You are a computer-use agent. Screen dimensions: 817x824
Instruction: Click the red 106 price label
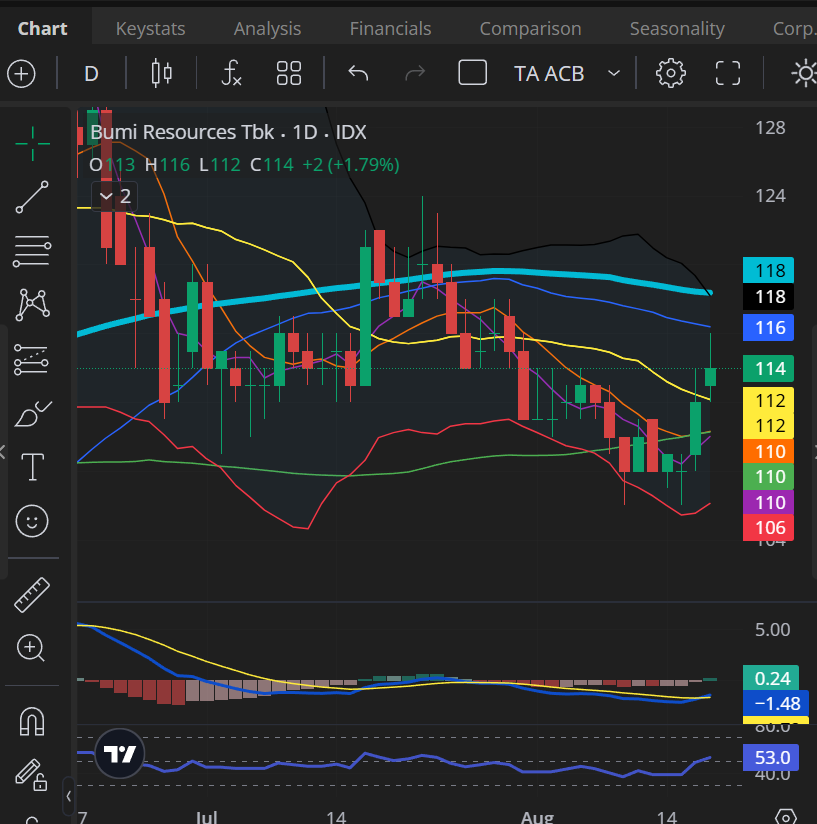pyautogui.click(x=768, y=528)
